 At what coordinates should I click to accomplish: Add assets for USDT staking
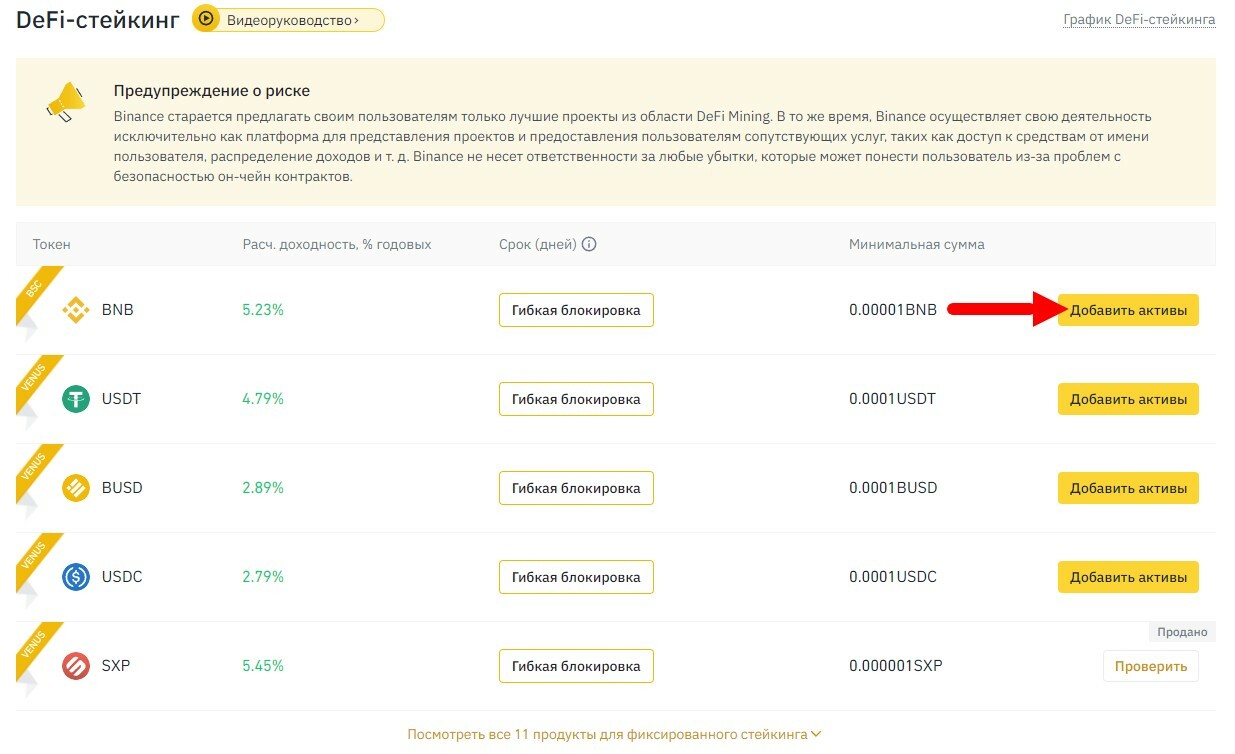point(1128,399)
